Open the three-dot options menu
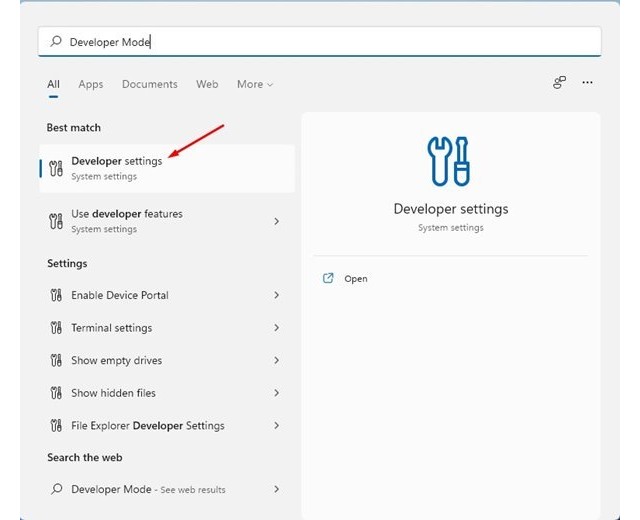Screen dimensions: 640x520 pyautogui.click(x=587, y=82)
